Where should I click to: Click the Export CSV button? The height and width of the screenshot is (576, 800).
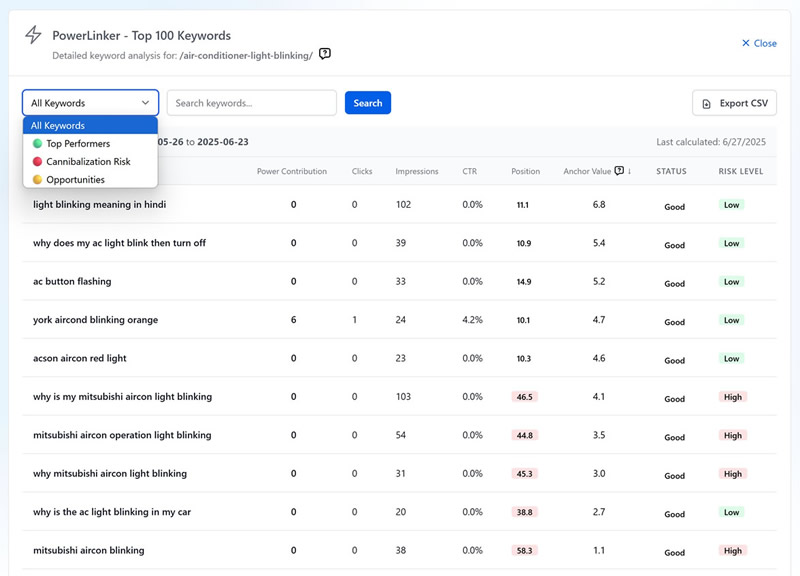pos(734,103)
